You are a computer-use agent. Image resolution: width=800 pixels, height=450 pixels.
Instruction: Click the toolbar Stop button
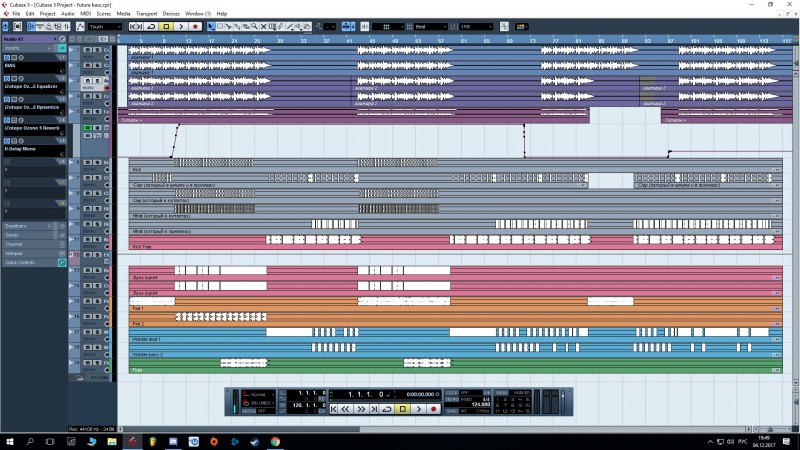[x=166, y=27]
